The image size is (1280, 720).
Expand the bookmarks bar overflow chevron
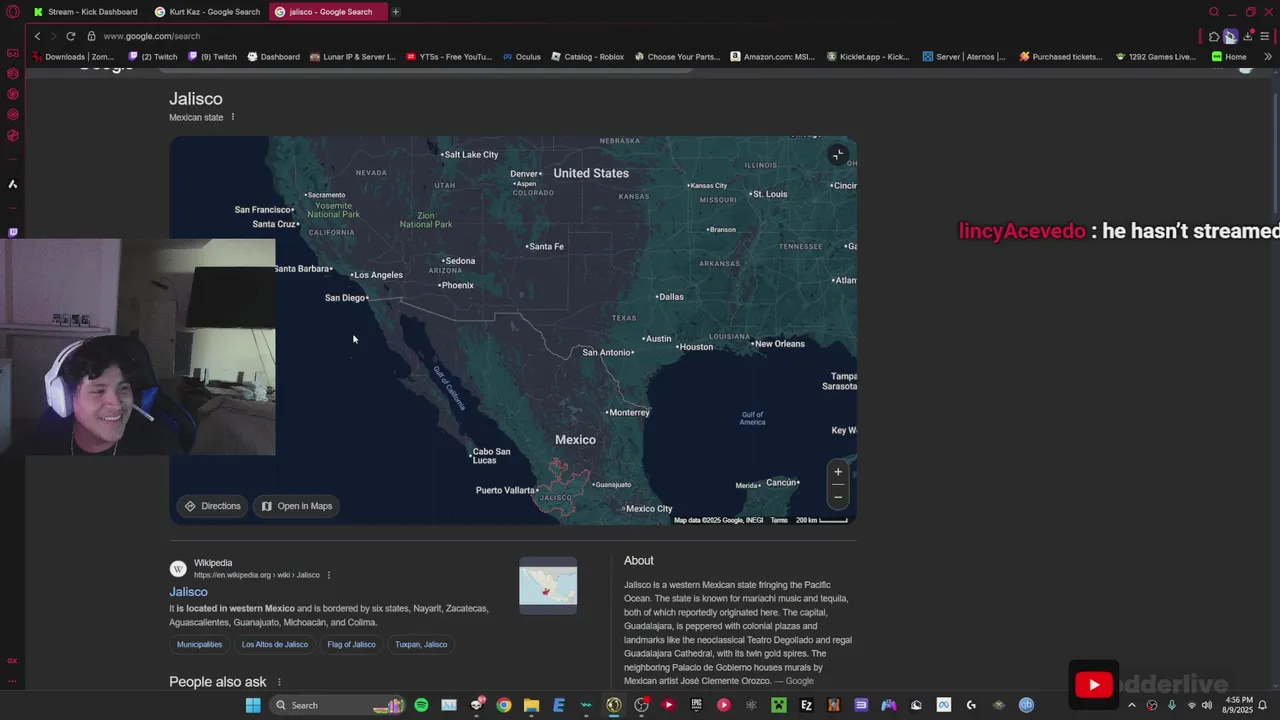pos(1268,57)
